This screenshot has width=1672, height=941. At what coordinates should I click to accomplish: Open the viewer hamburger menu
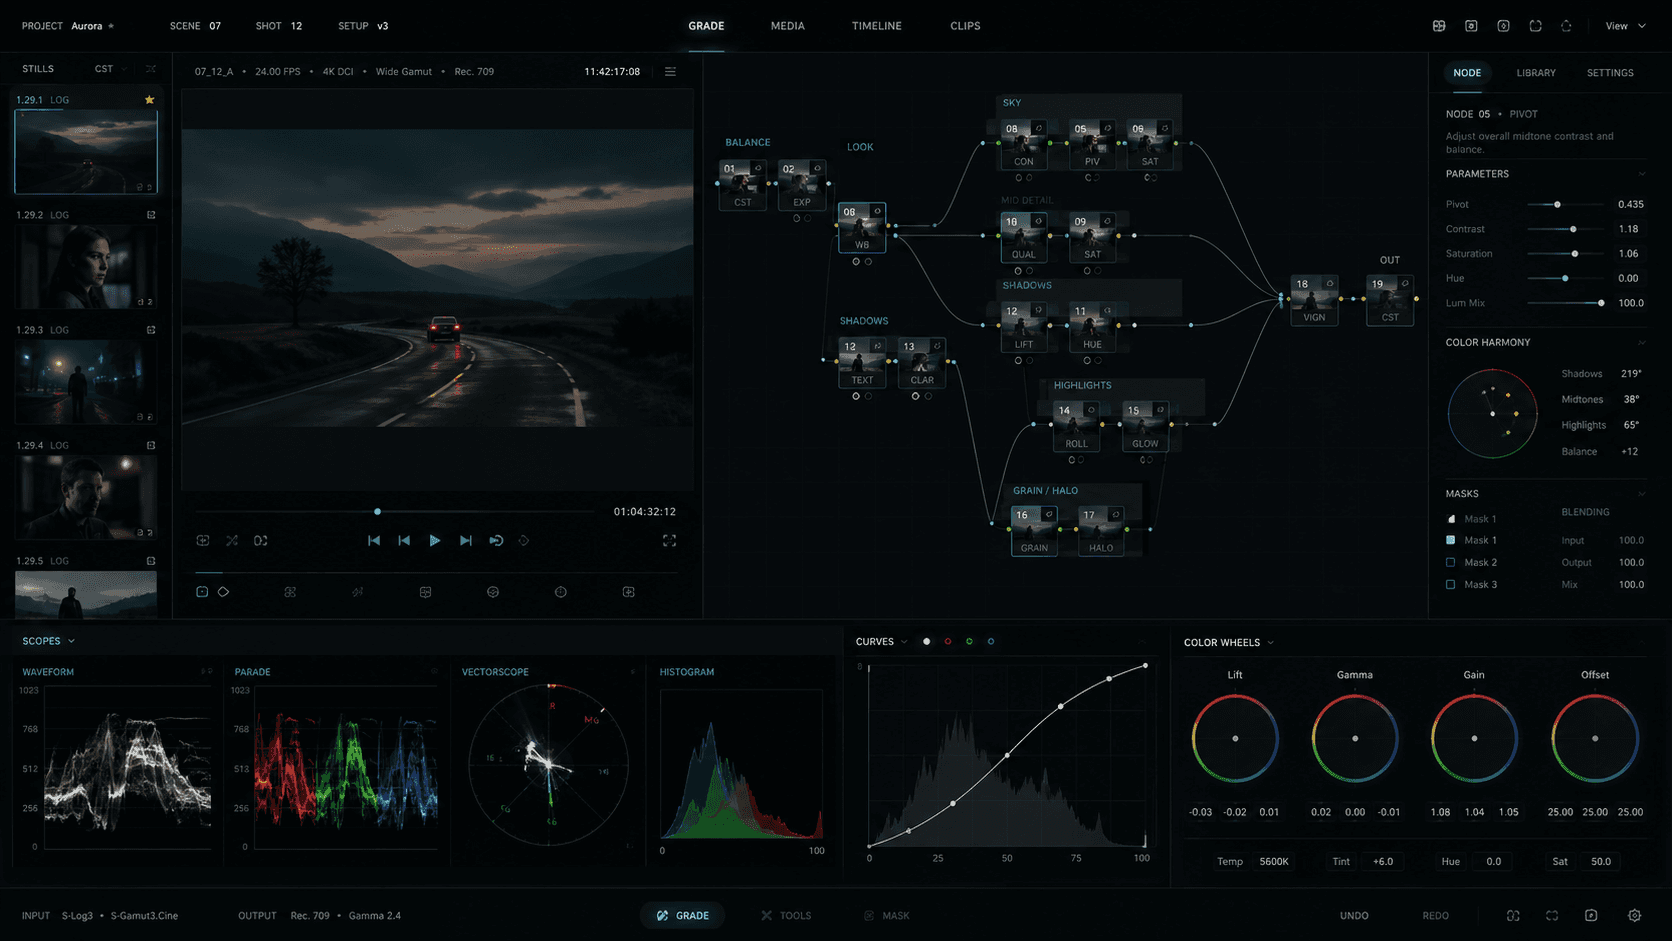click(x=670, y=72)
